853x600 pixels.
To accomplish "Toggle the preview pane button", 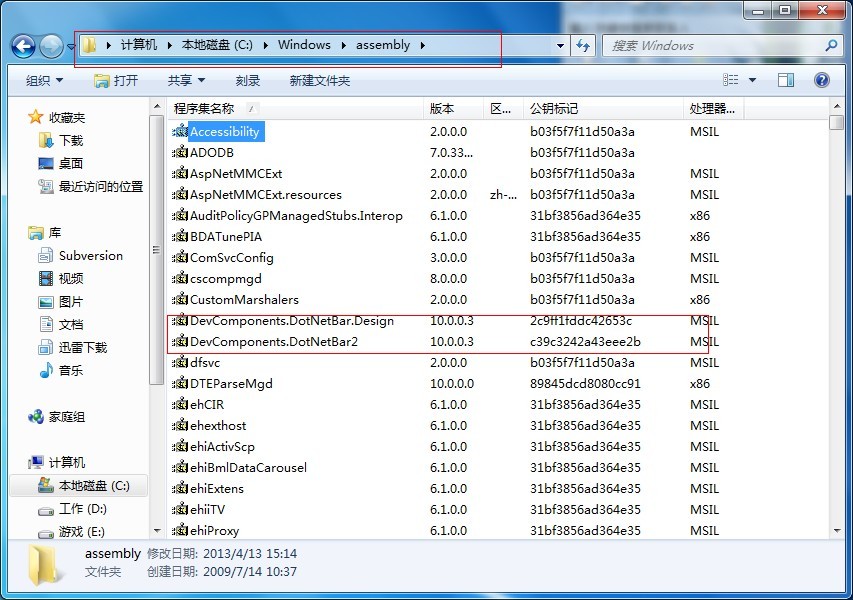I will point(786,80).
